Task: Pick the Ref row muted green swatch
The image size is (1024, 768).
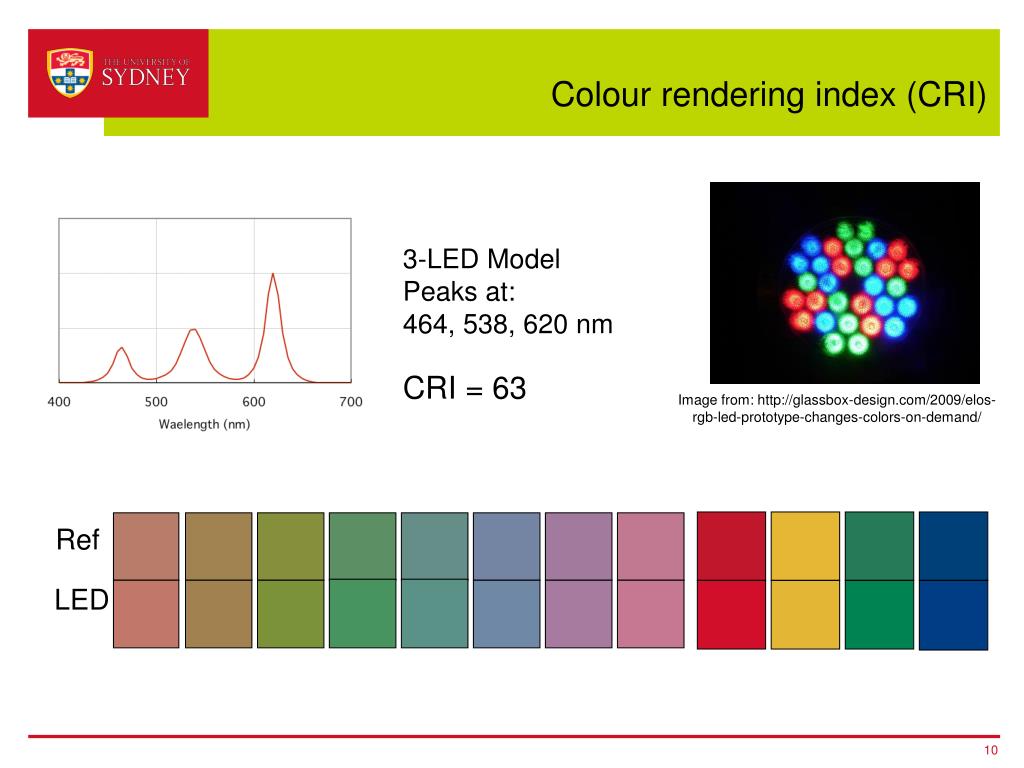Action: coord(362,546)
